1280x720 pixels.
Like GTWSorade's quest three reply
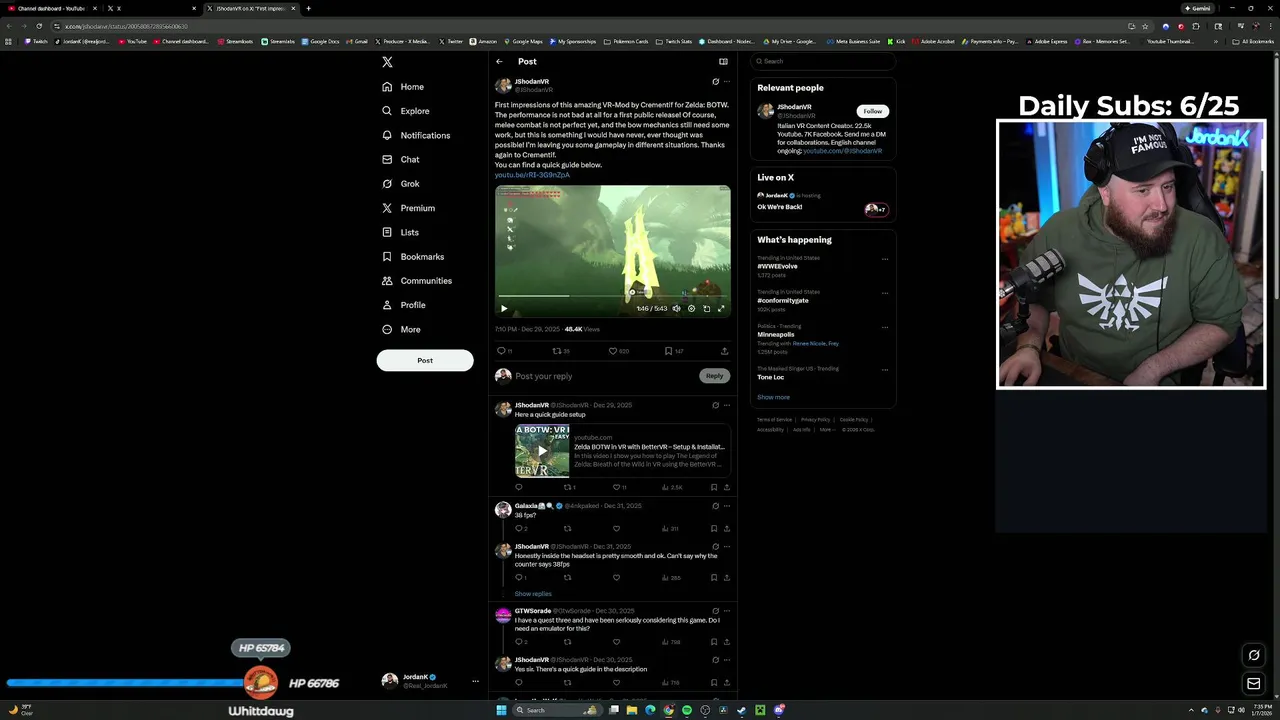tap(616, 642)
